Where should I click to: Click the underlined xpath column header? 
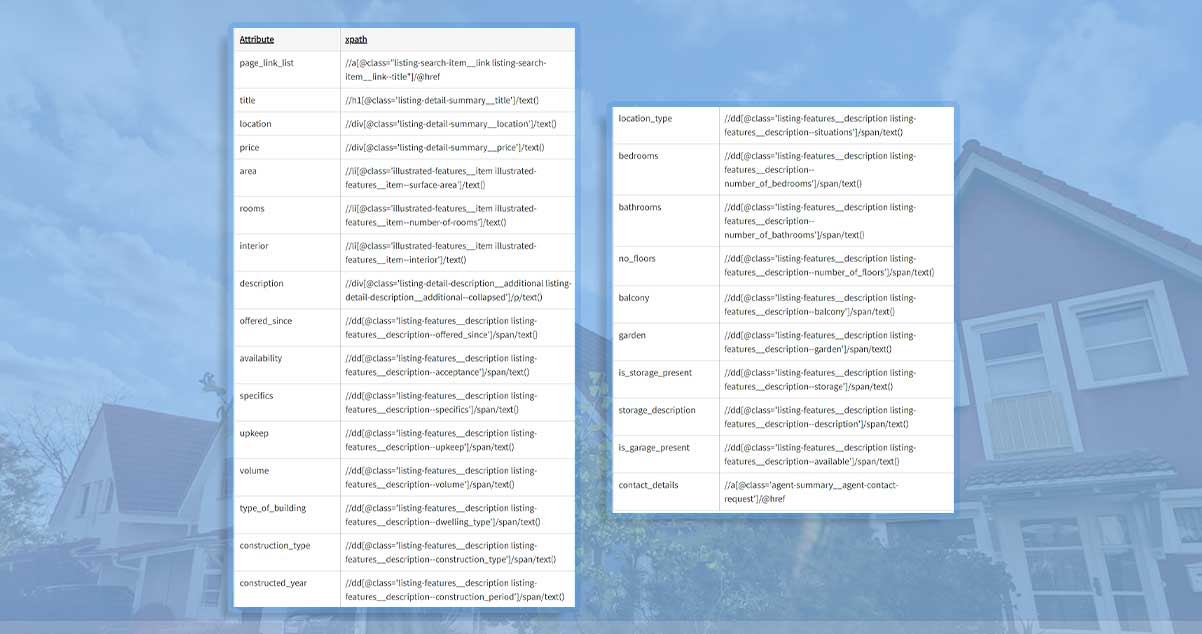[x=356, y=39]
